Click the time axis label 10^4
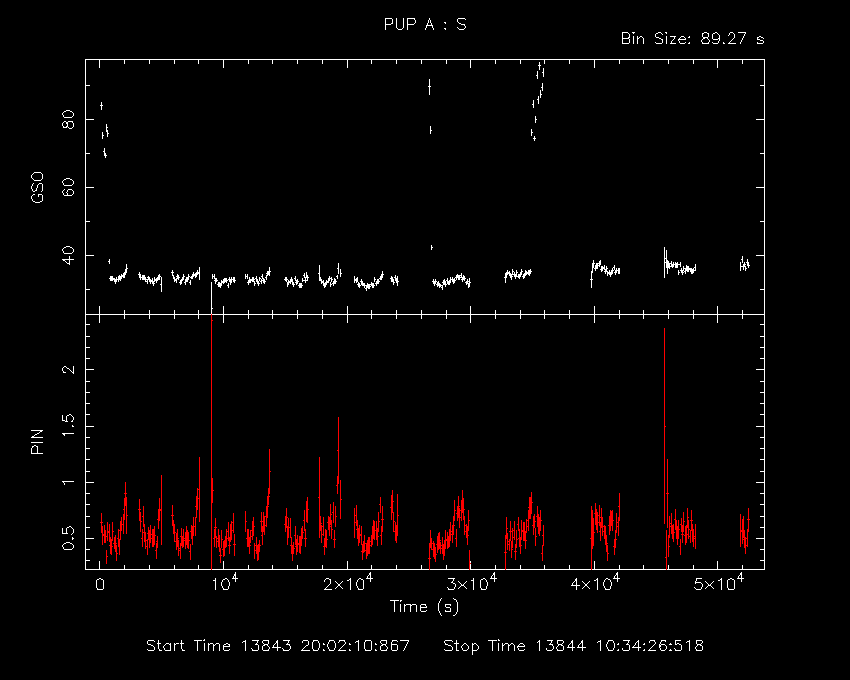This screenshot has height=680, width=850. (224, 582)
